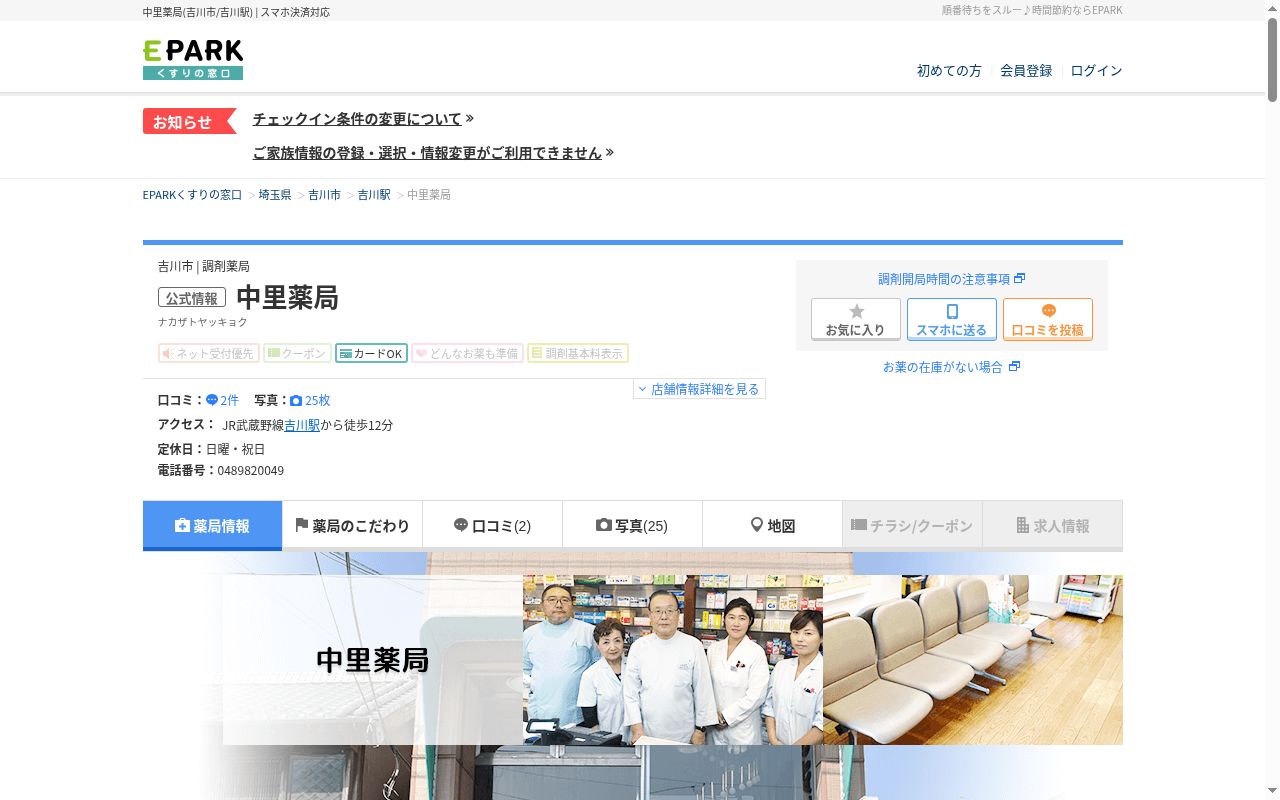Select the 求人情報 tab
1280x800 pixels.
pos(1052,526)
